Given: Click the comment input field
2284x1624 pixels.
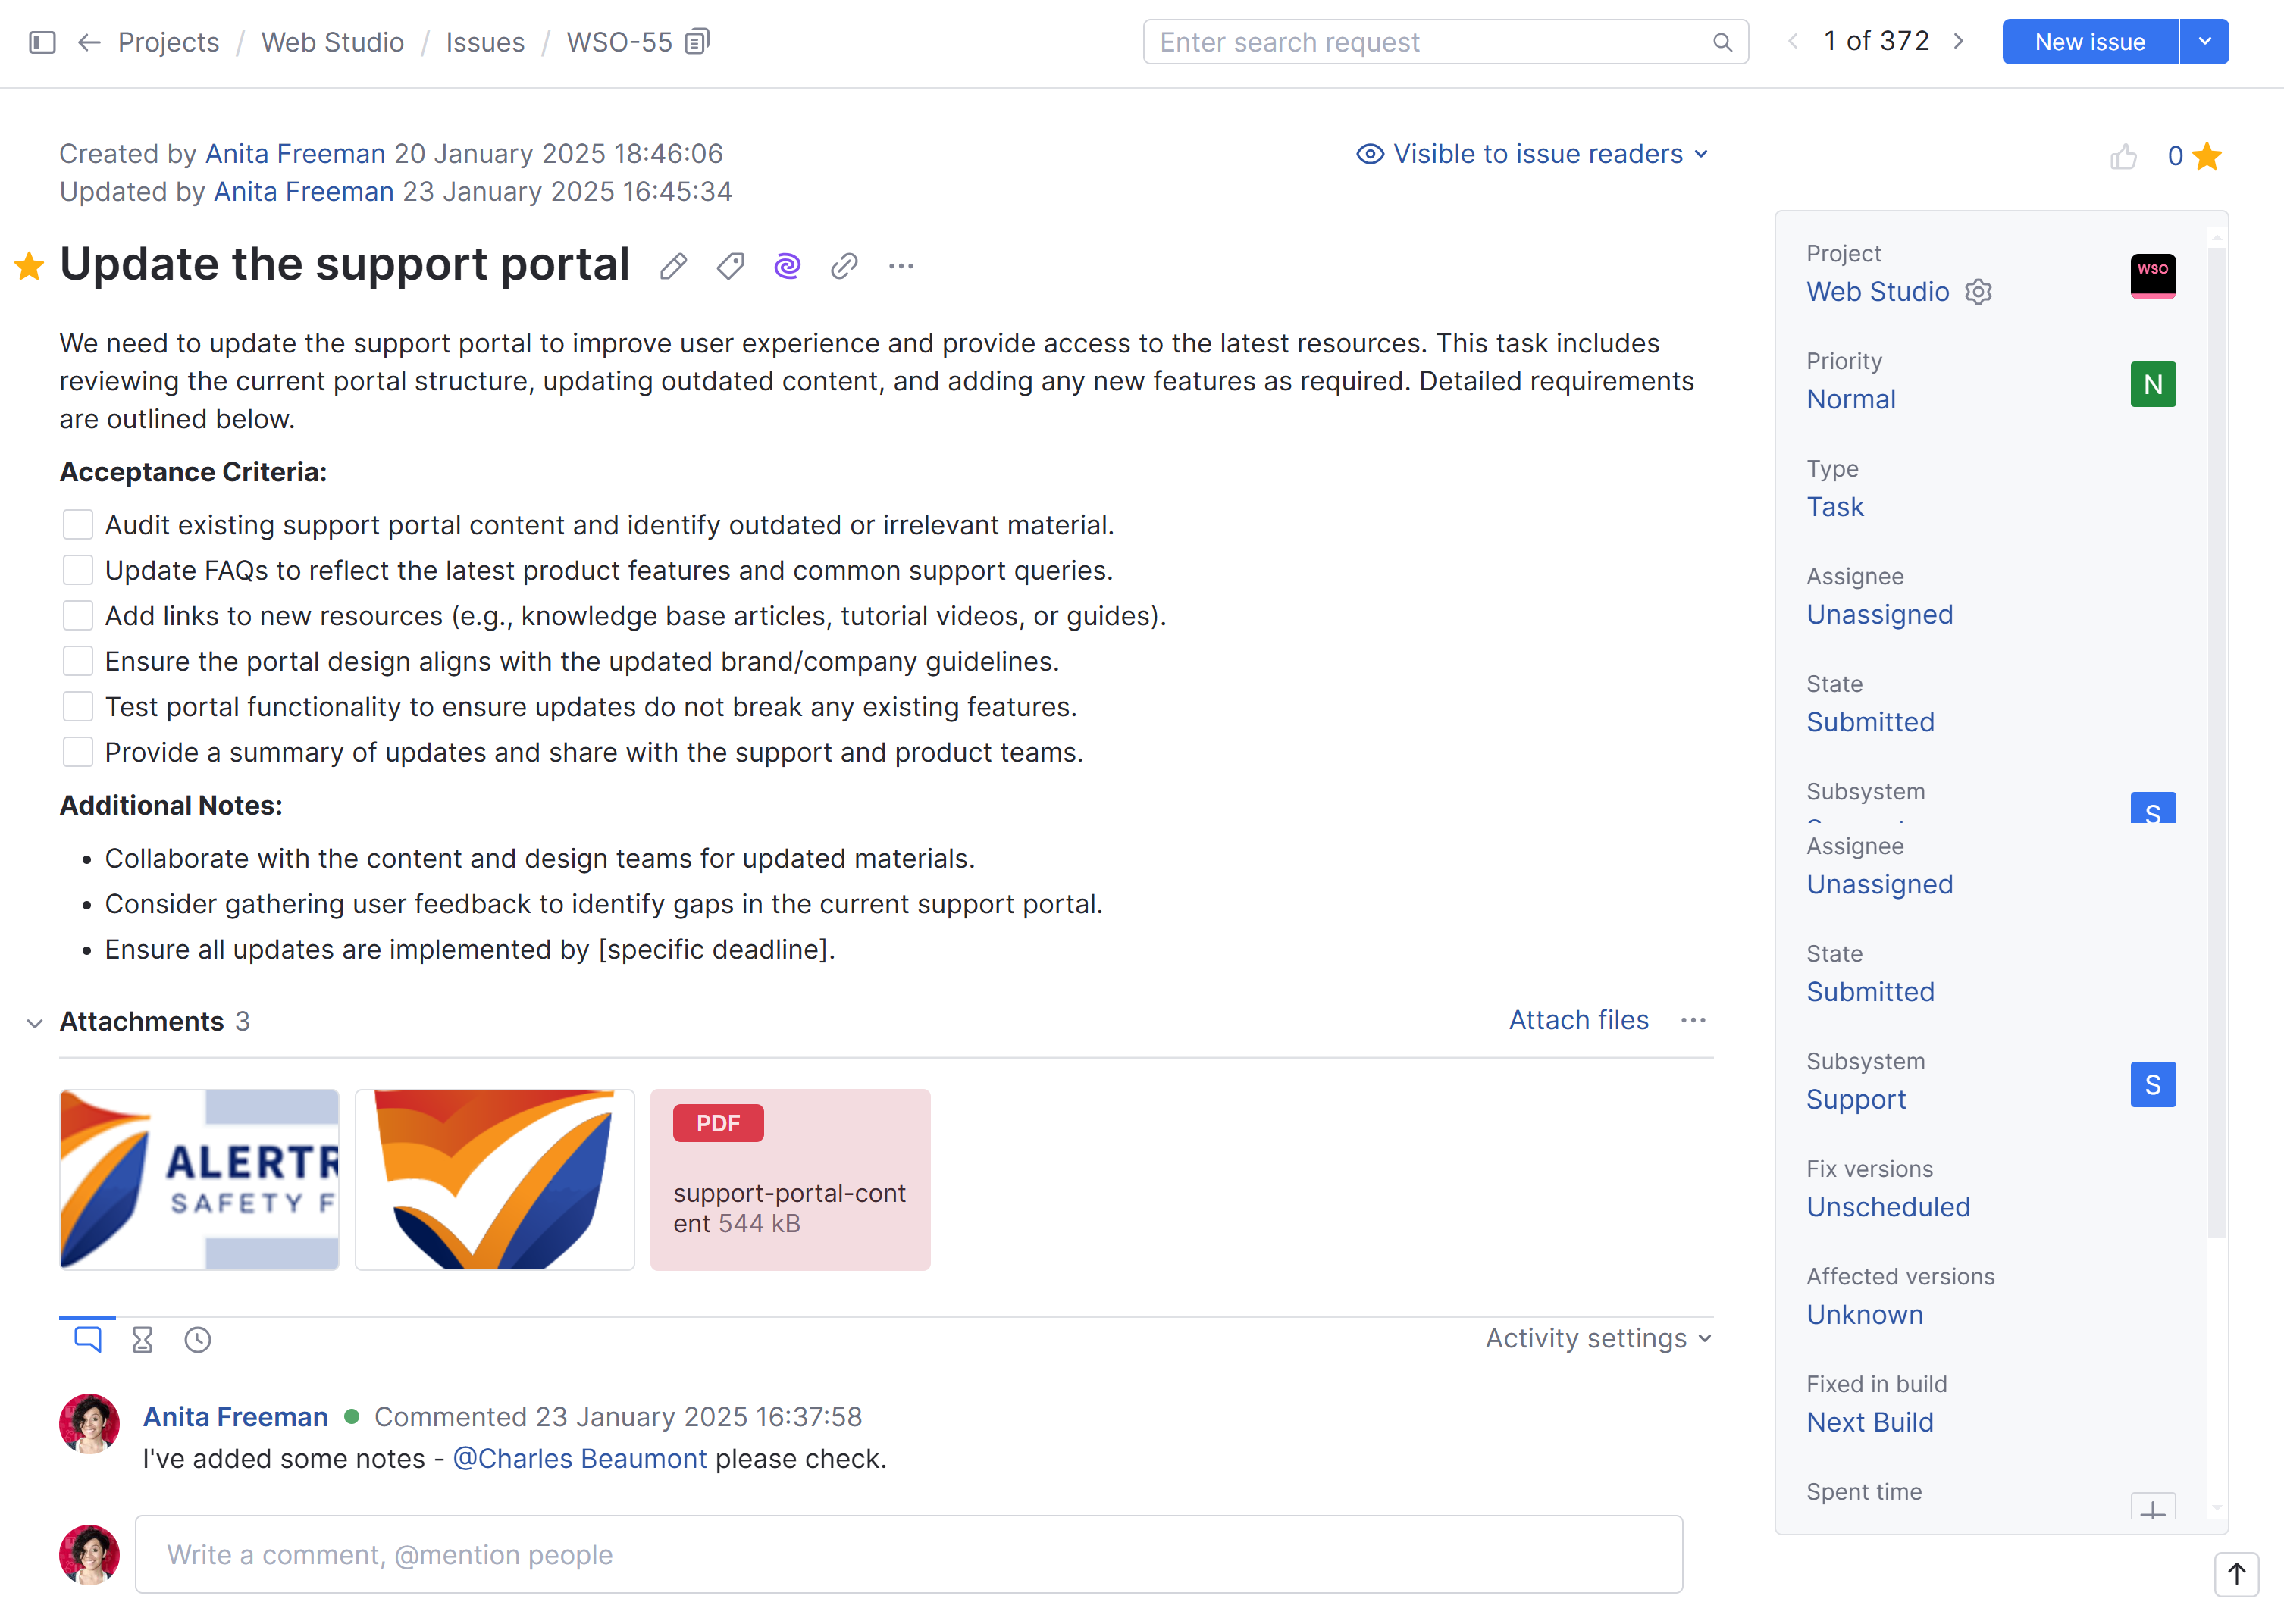Looking at the screenshot, I should coord(908,1554).
